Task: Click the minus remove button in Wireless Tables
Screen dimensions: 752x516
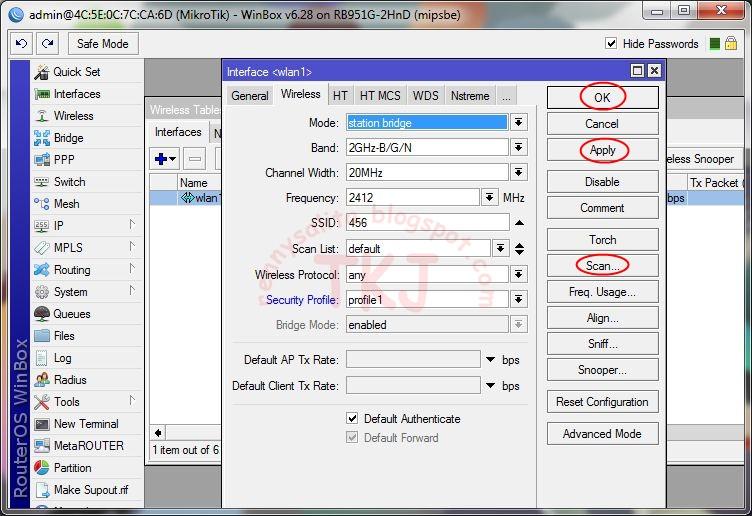Action: tap(195, 159)
